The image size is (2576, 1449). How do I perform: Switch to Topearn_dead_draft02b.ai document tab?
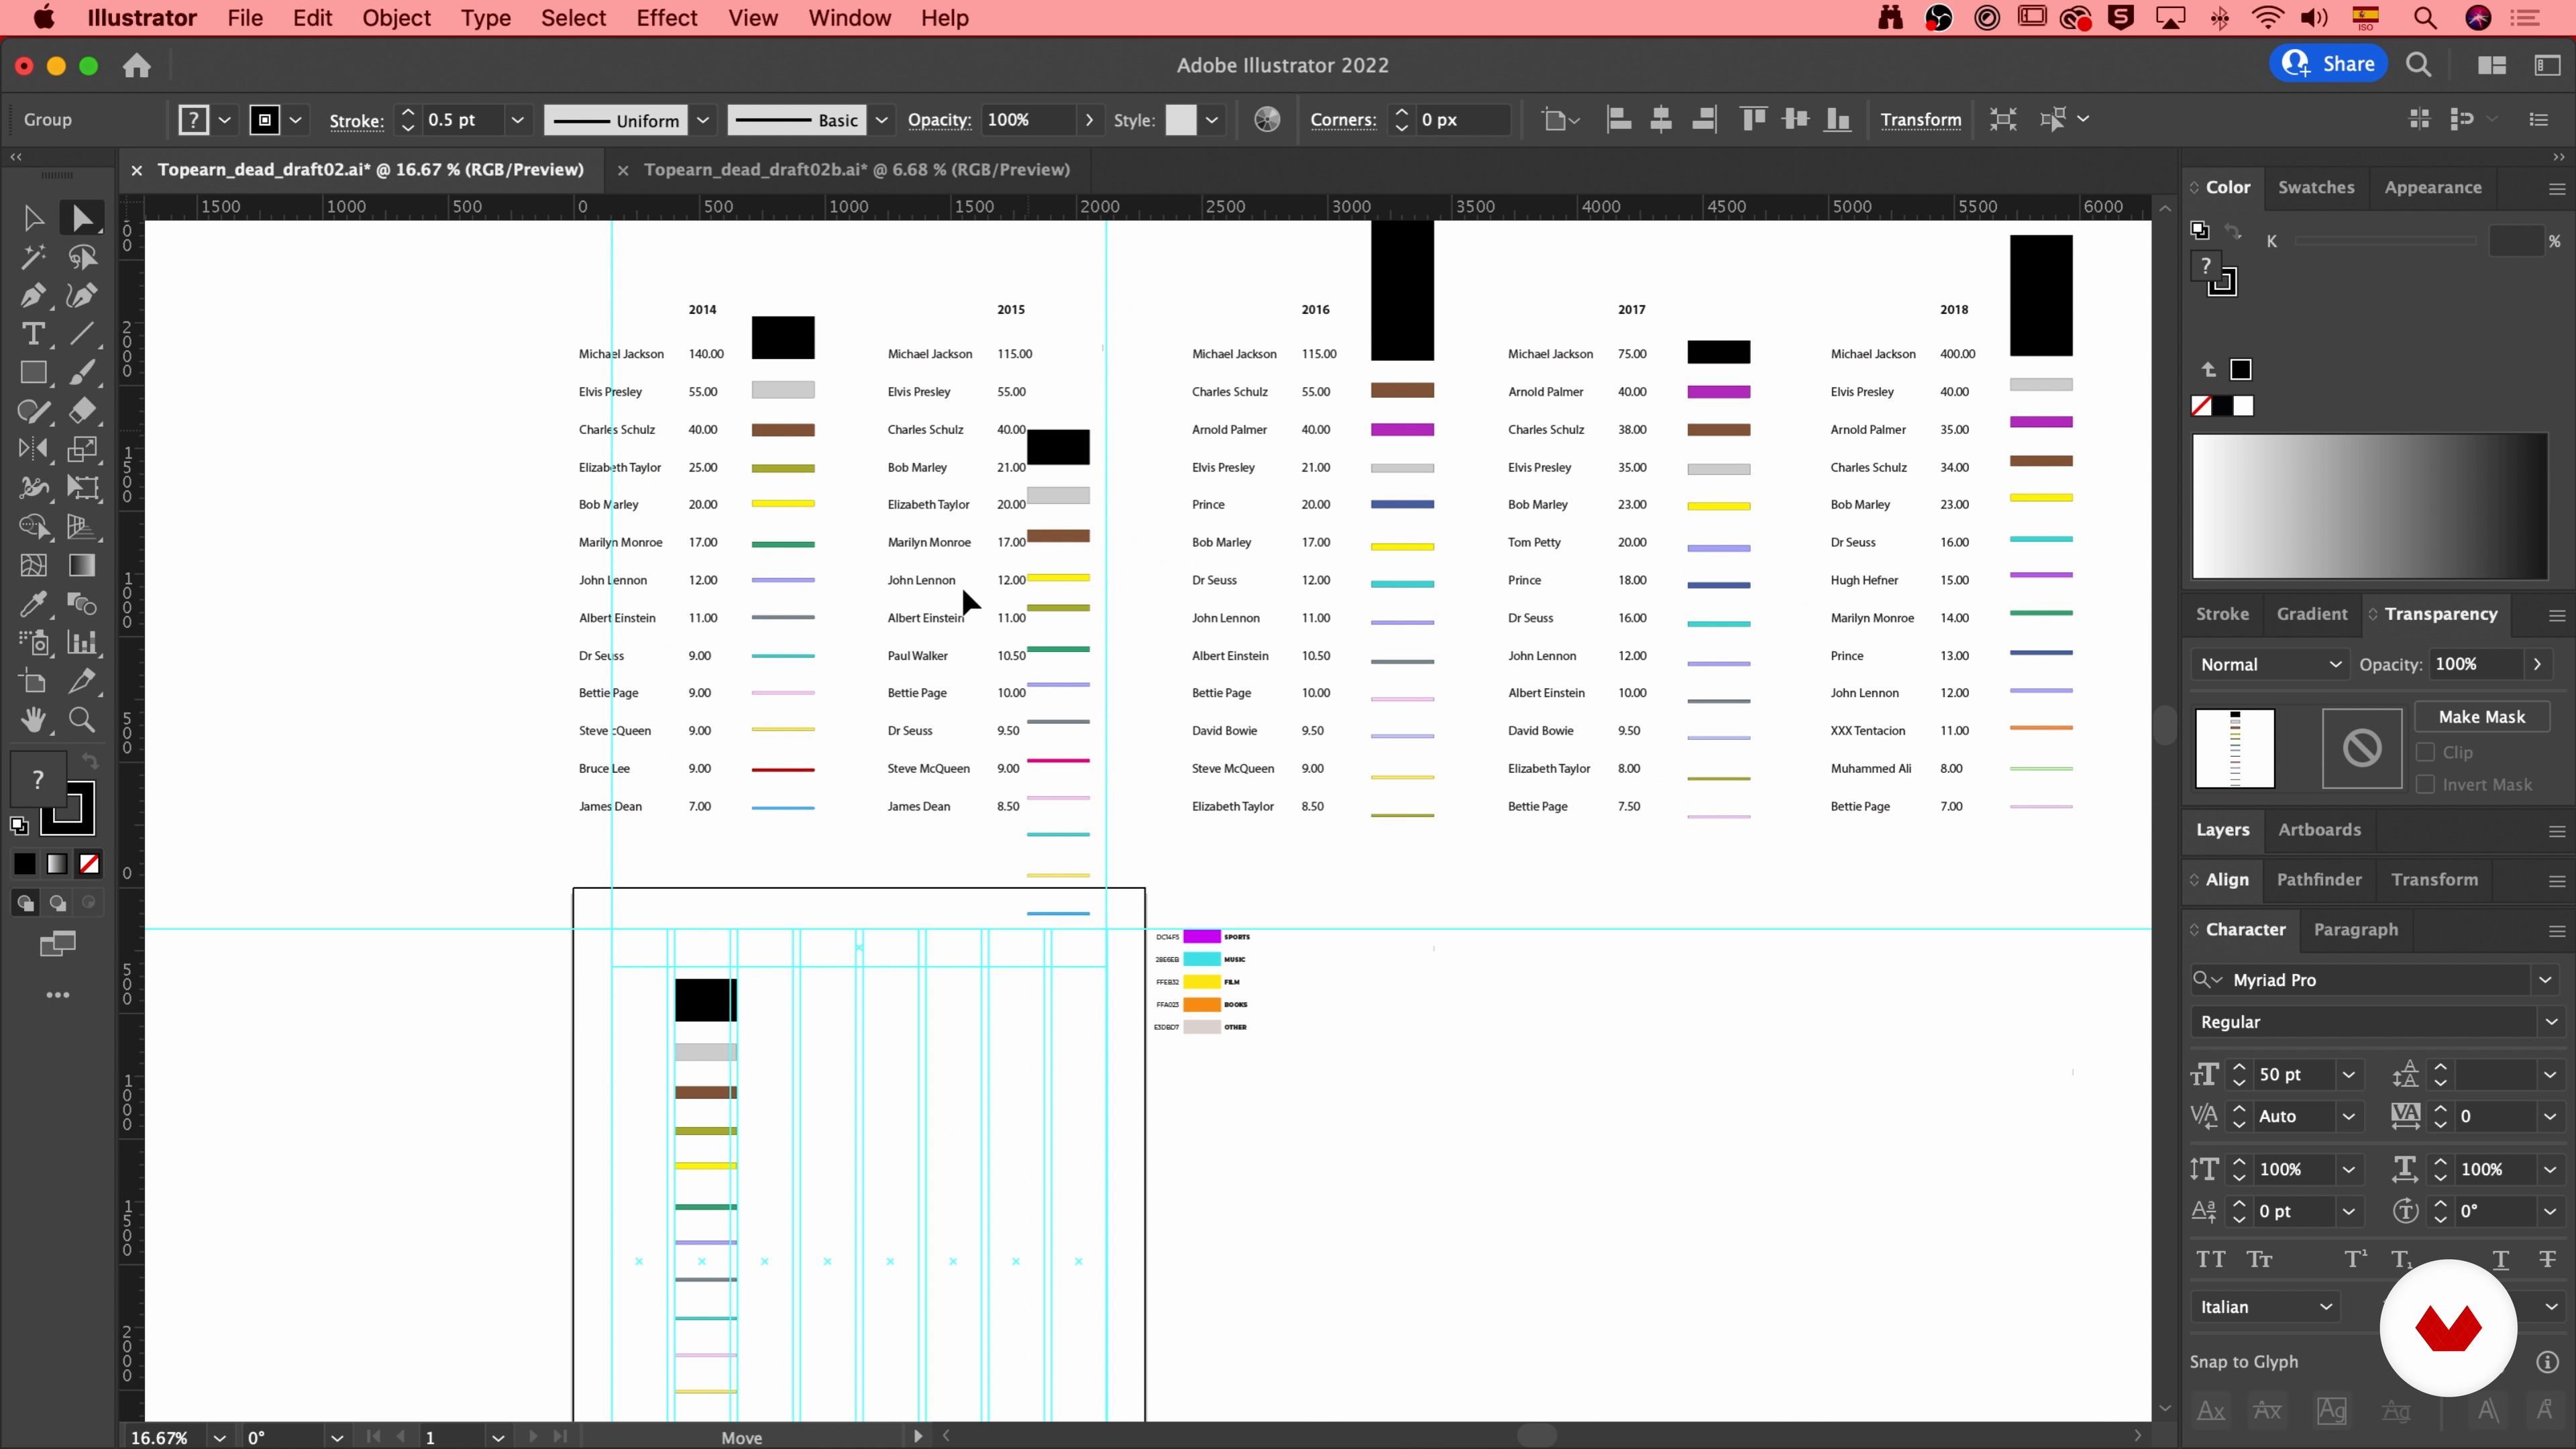click(857, 170)
